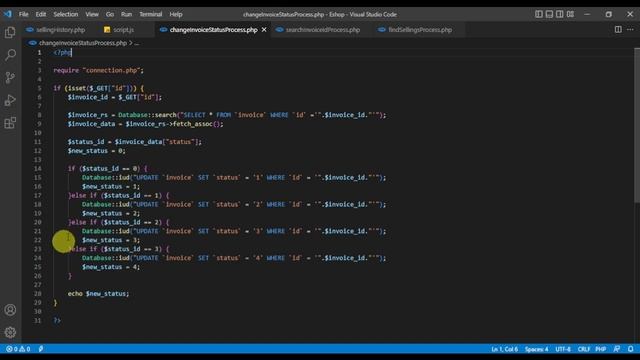This screenshot has width=640, height=360.
Task: Expand the breadcrumb ellipsis after the file name
Action: coord(137,43)
